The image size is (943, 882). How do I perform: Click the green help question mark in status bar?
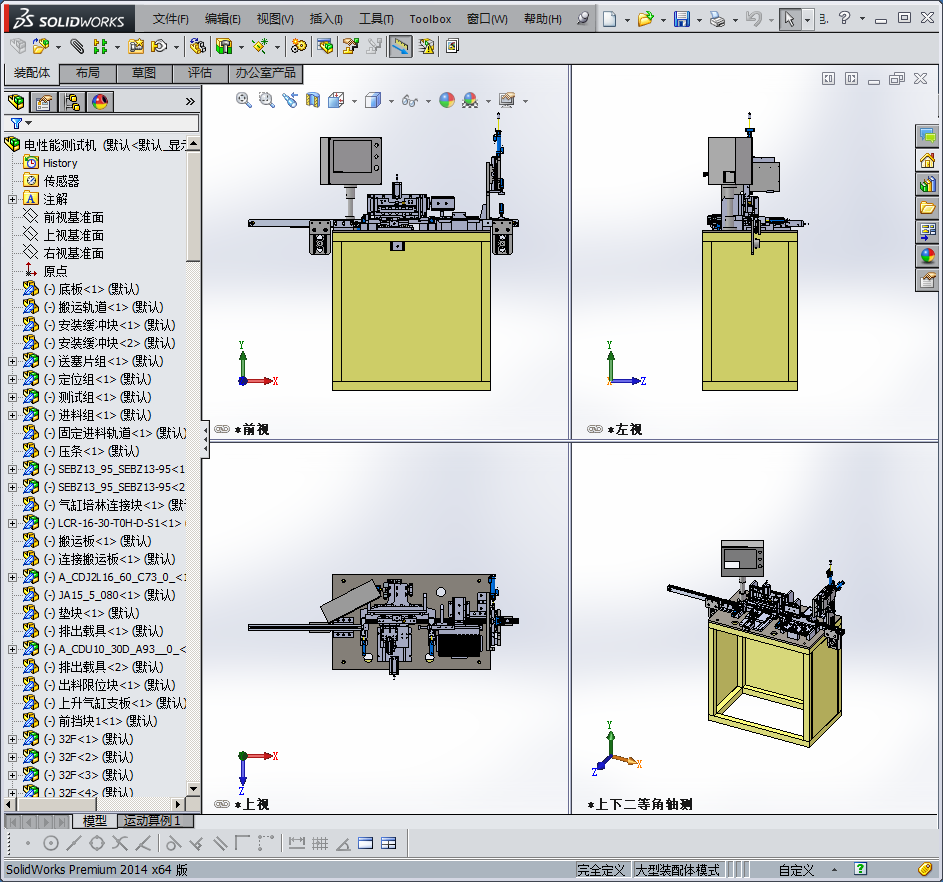[861, 869]
